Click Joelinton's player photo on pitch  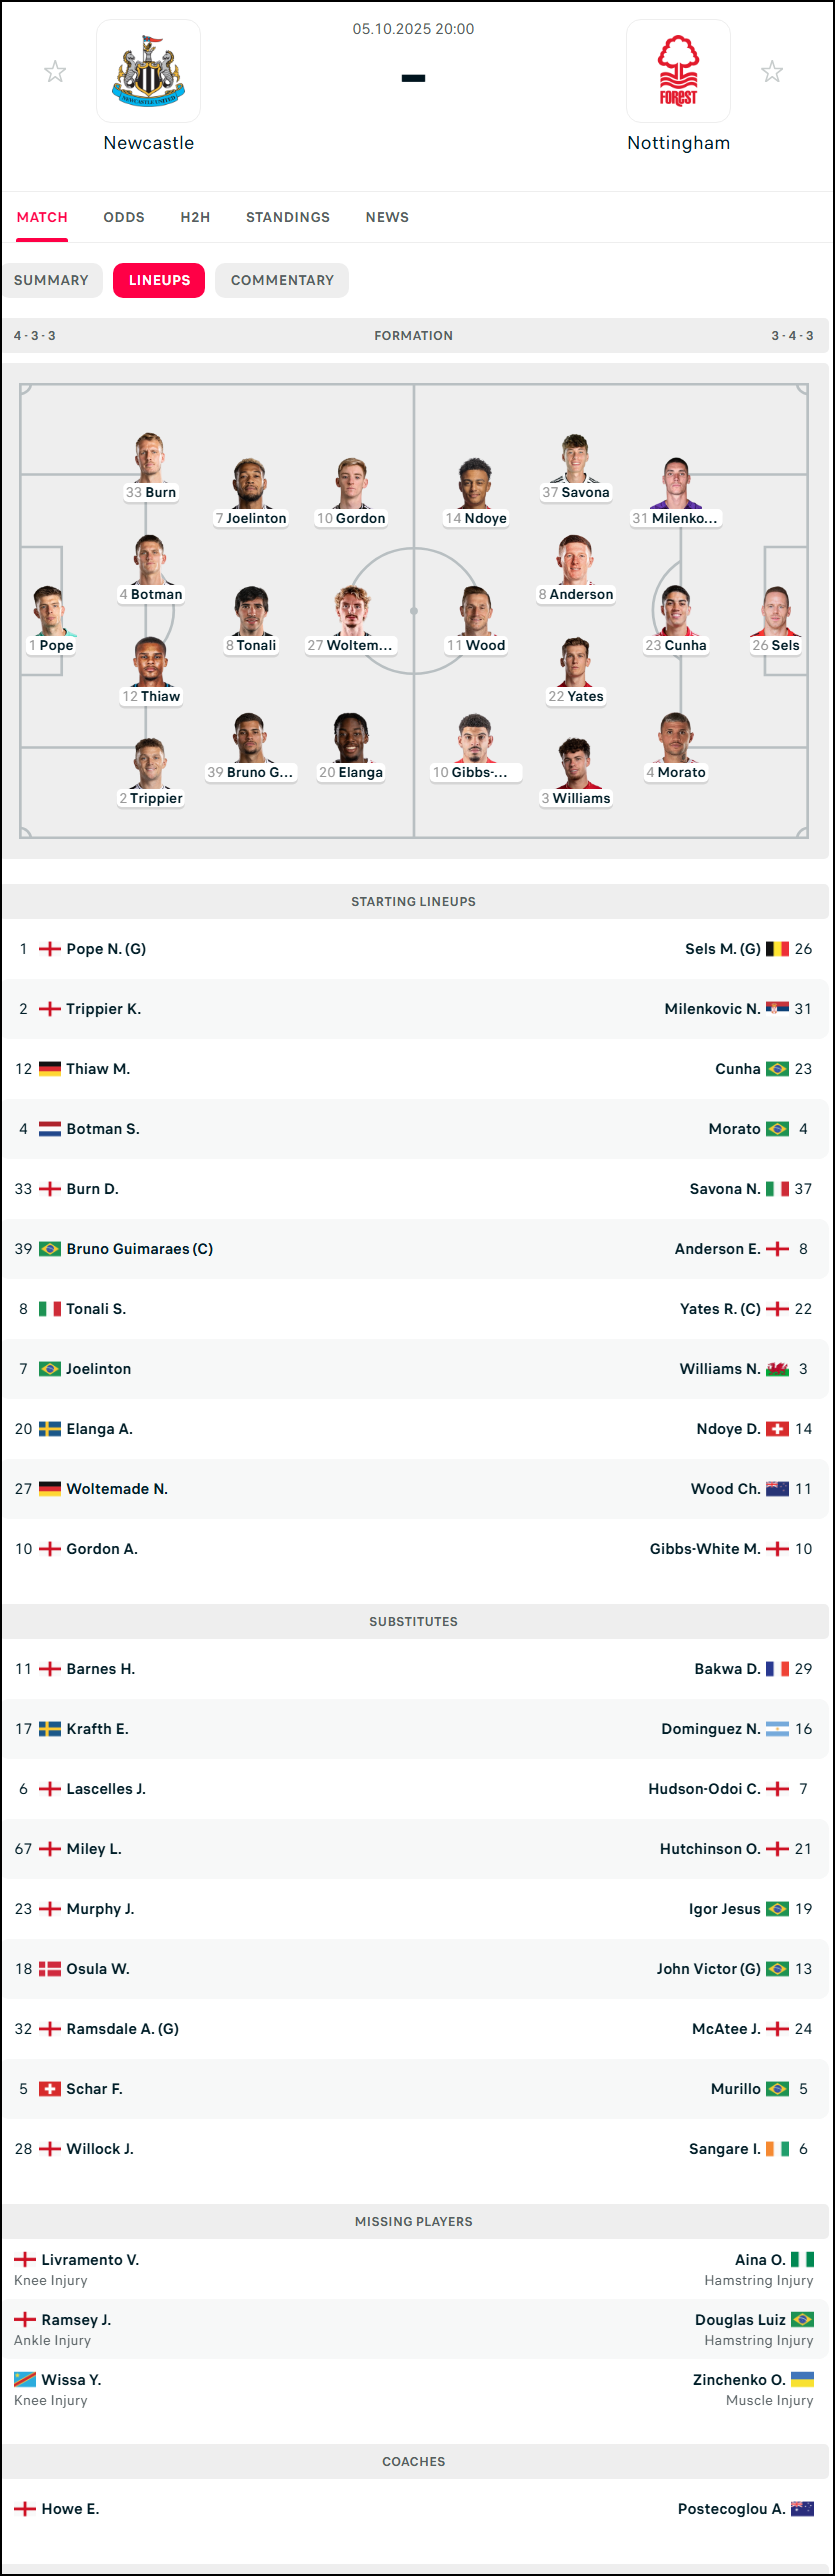(x=250, y=484)
